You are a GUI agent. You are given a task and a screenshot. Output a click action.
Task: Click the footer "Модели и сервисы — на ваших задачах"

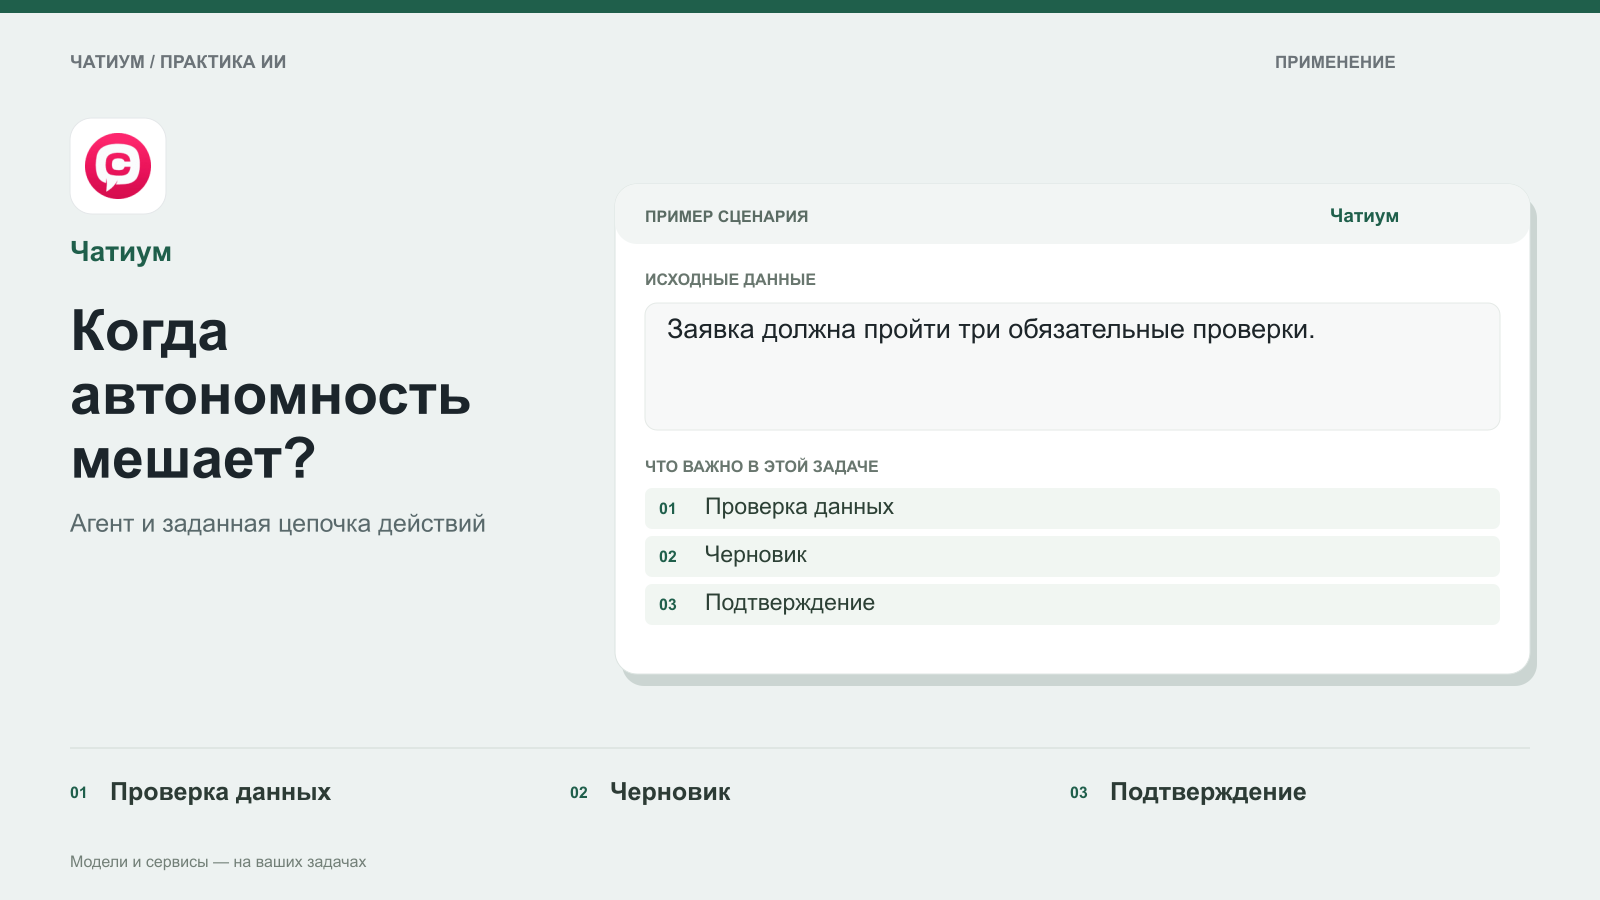coord(218,862)
